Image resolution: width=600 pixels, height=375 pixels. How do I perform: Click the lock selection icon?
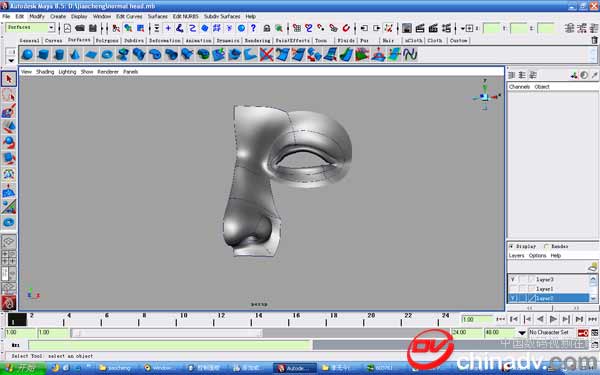(267, 28)
